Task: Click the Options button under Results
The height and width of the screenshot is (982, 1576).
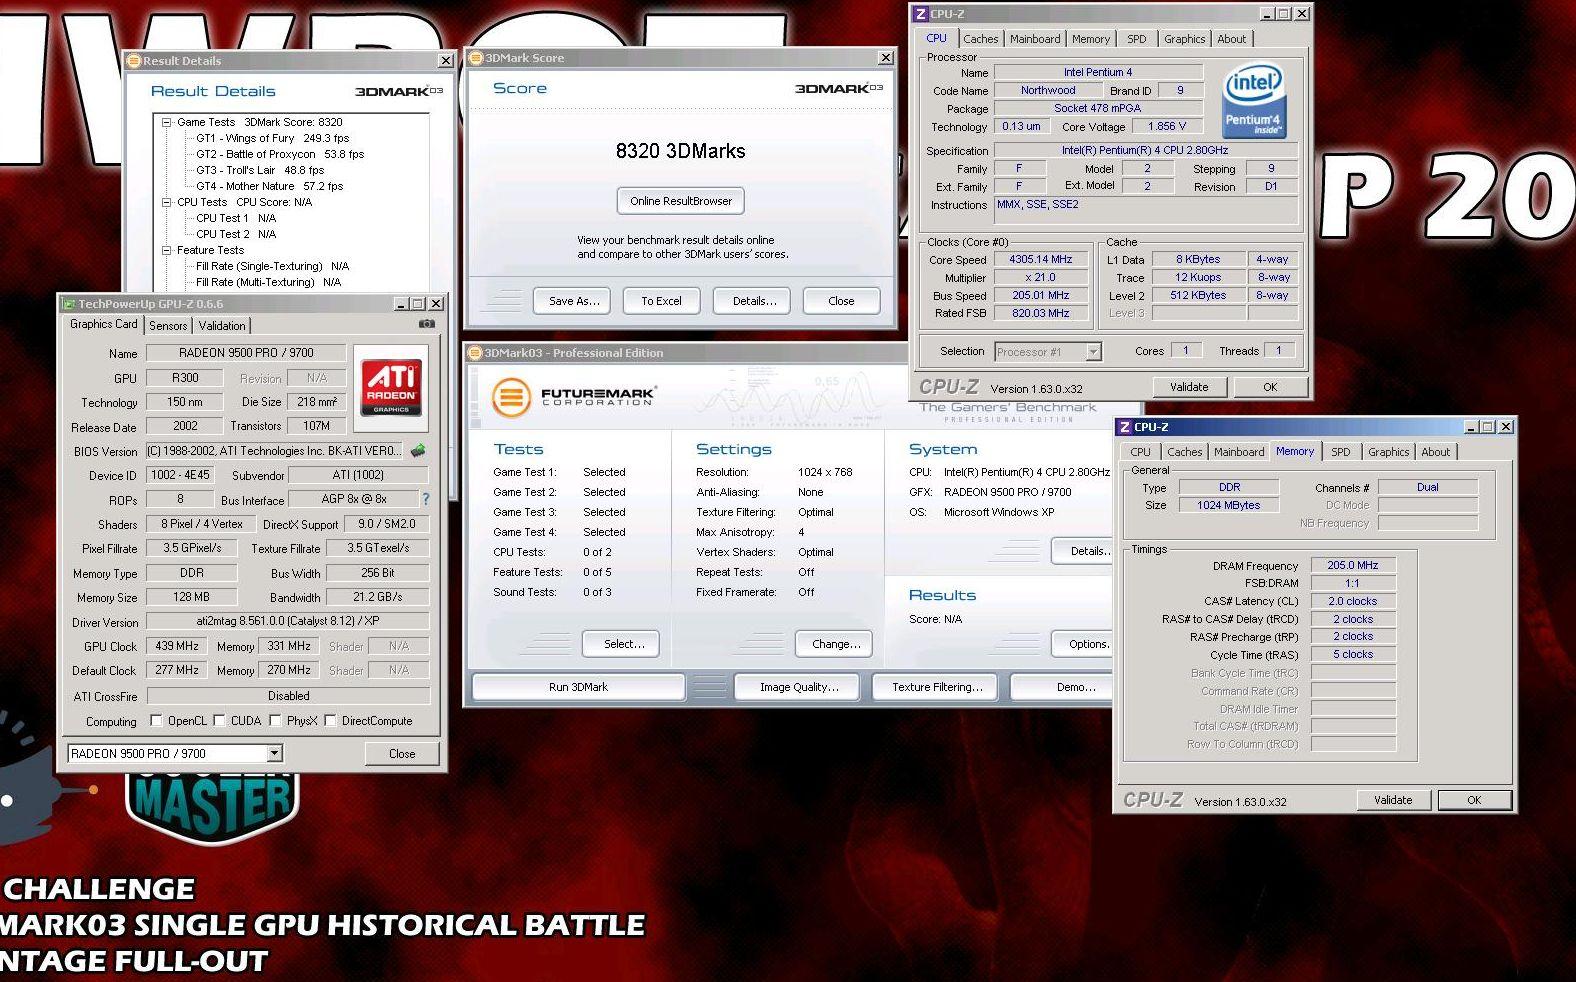Action: 1084,644
